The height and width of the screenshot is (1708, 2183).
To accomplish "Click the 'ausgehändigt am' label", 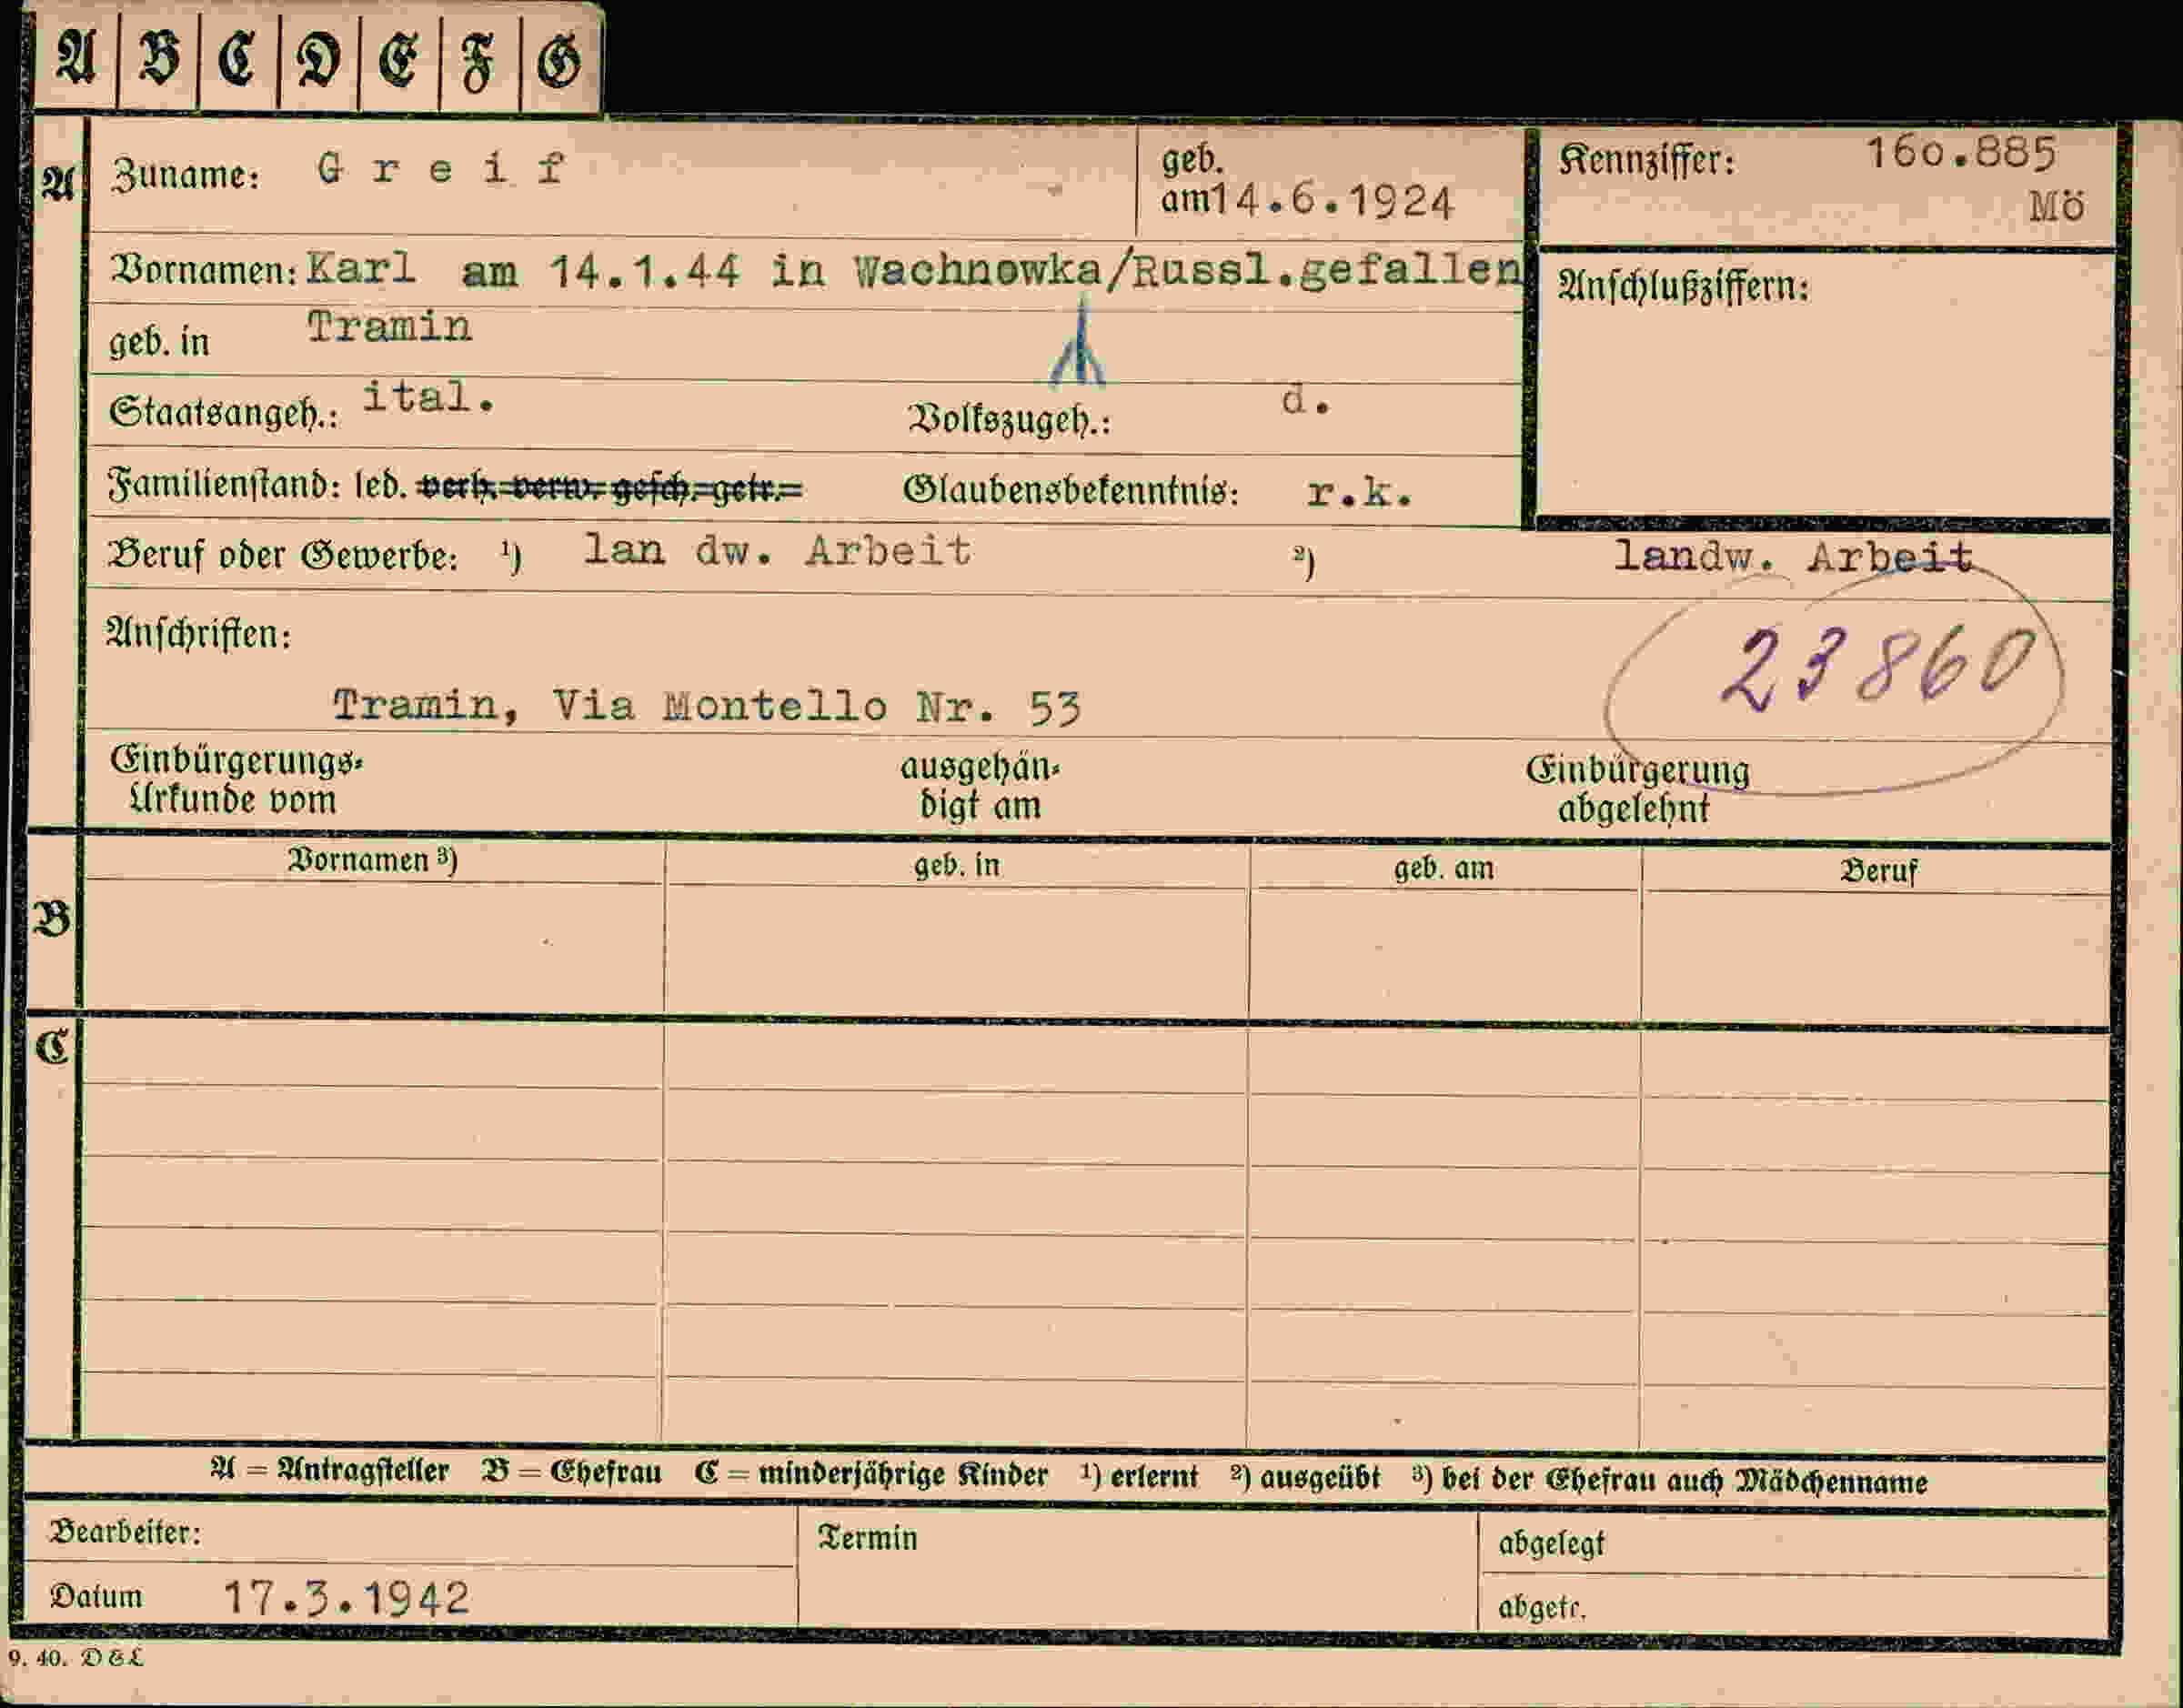I will tap(980, 786).
